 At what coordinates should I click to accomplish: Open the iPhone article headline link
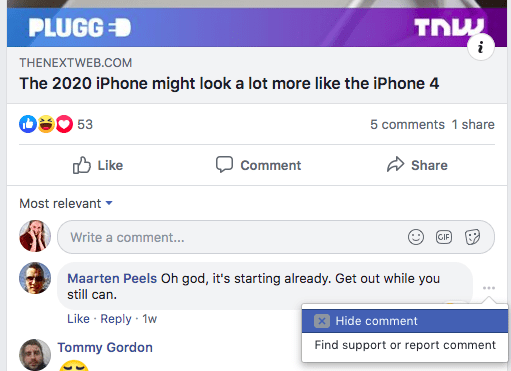pos(229,83)
